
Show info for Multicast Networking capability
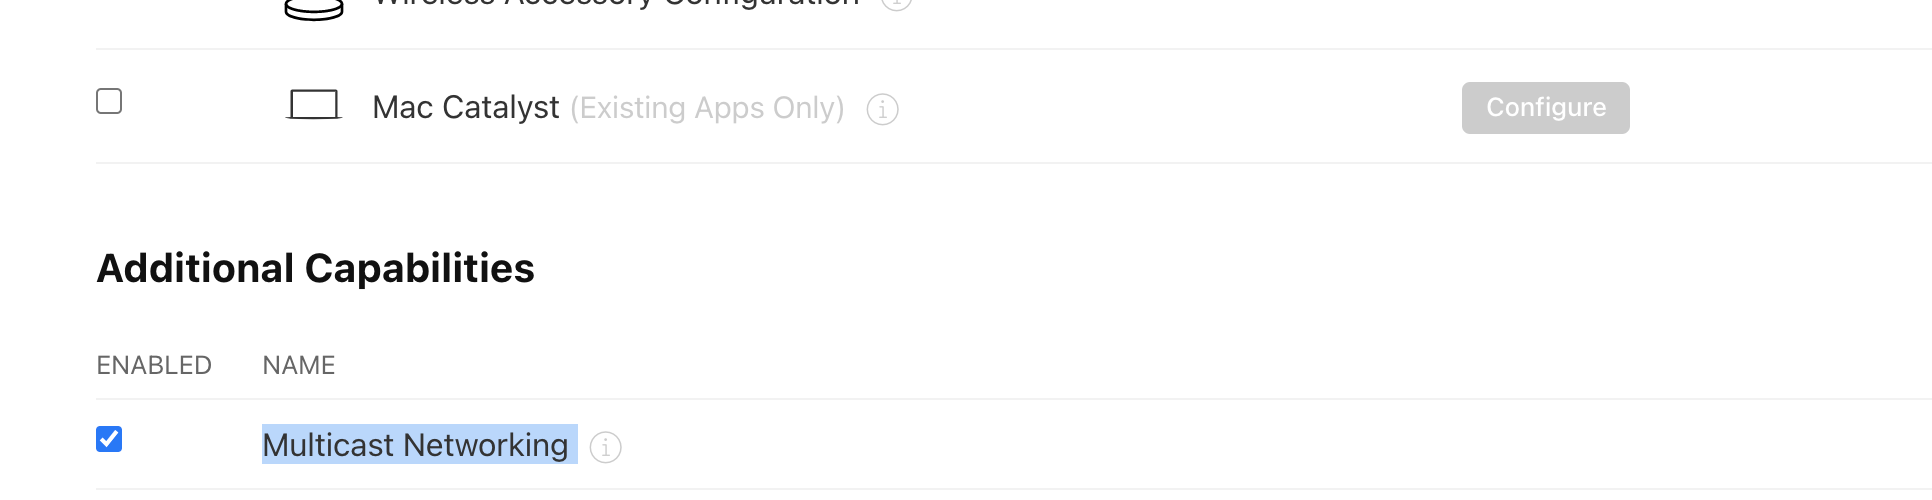click(605, 447)
